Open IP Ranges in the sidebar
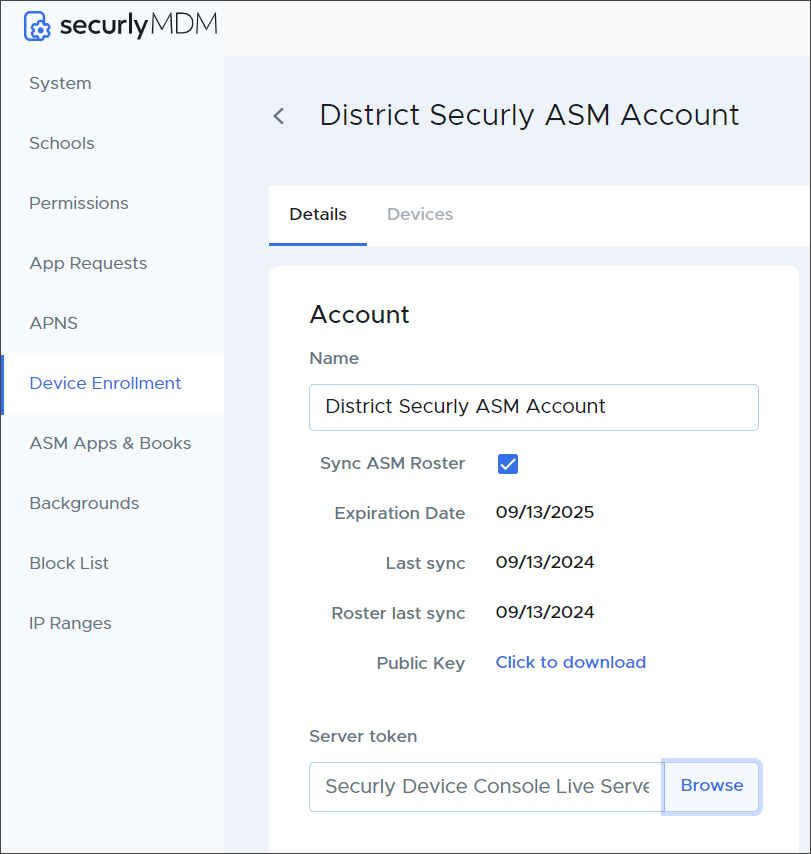 (x=70, y=623)
